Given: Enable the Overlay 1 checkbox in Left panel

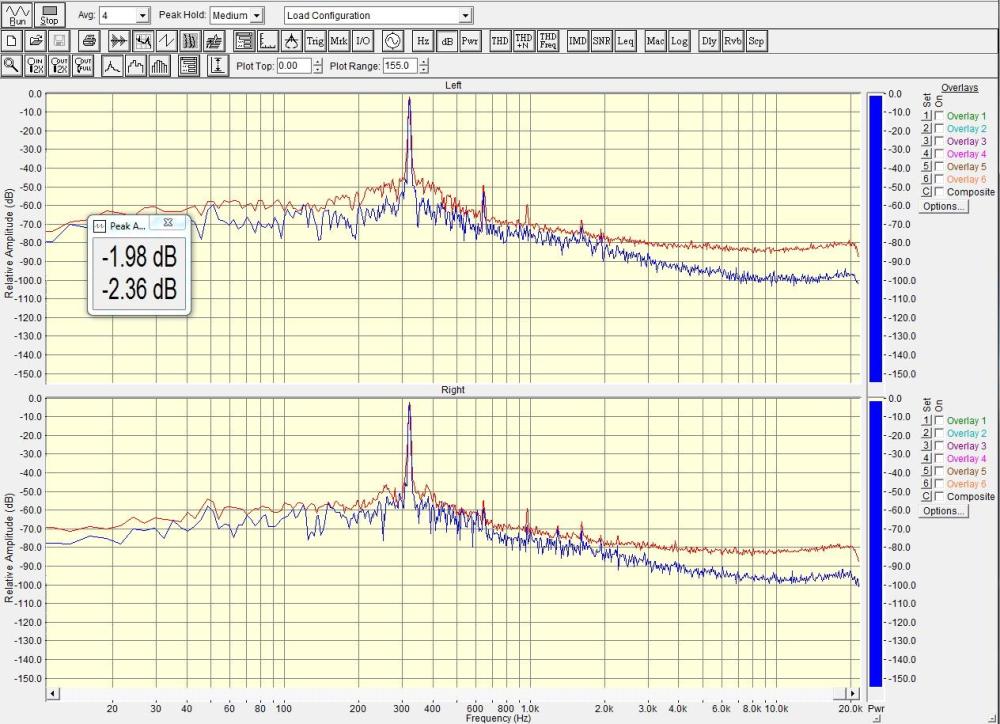Looking at the screenshot, I should tap(939, 116).
